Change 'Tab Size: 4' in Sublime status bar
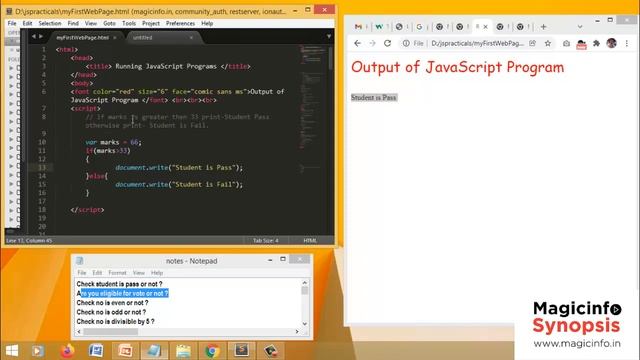Image resolution: width=640 pixels, height=360 pixels. pos(266,240)
